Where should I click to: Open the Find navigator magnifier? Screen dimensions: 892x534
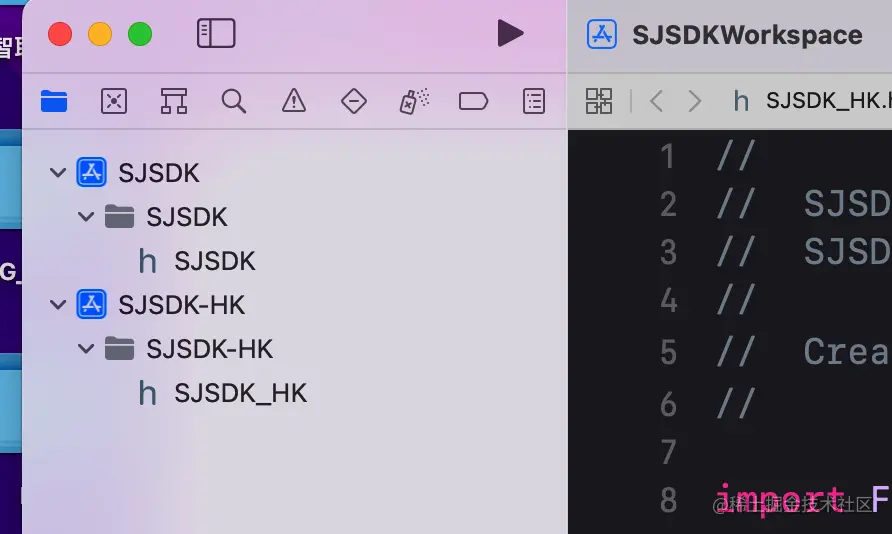(x=234, y=101)
